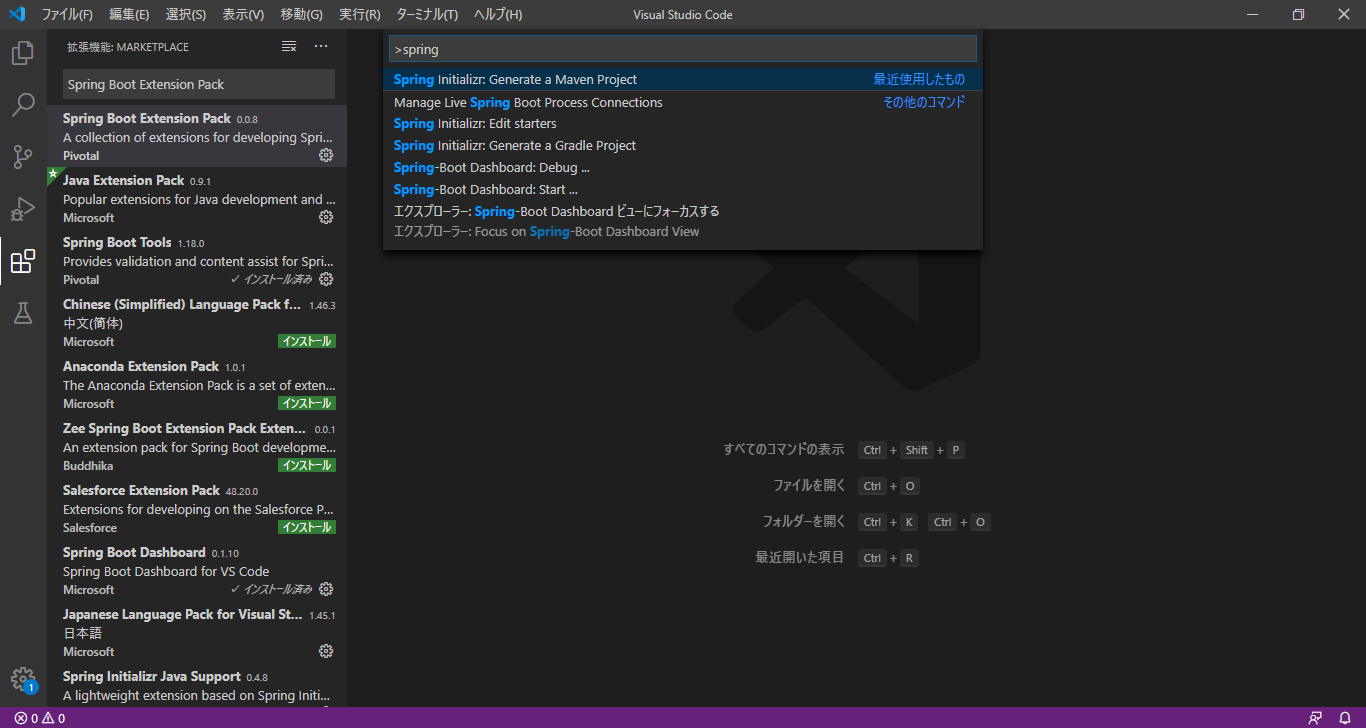The image size is (1366, 728).
Task: Open the Extensions view icon
Action: pos(23,261)
